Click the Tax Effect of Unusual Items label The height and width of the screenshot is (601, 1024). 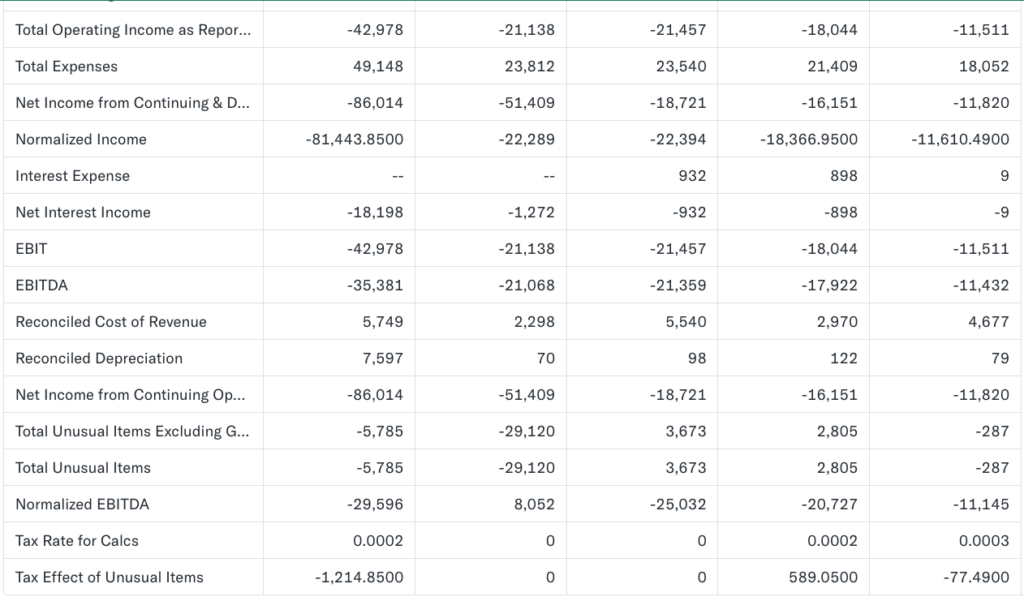click(x=109, y=577)
